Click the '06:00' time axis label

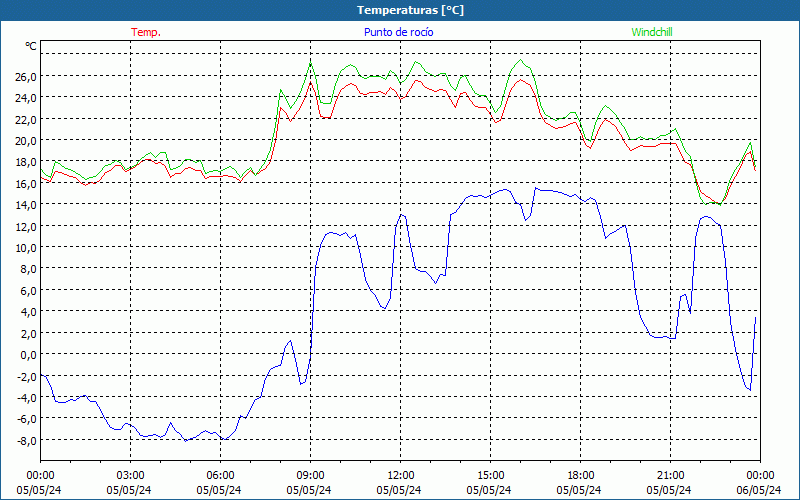click(220, 475)
